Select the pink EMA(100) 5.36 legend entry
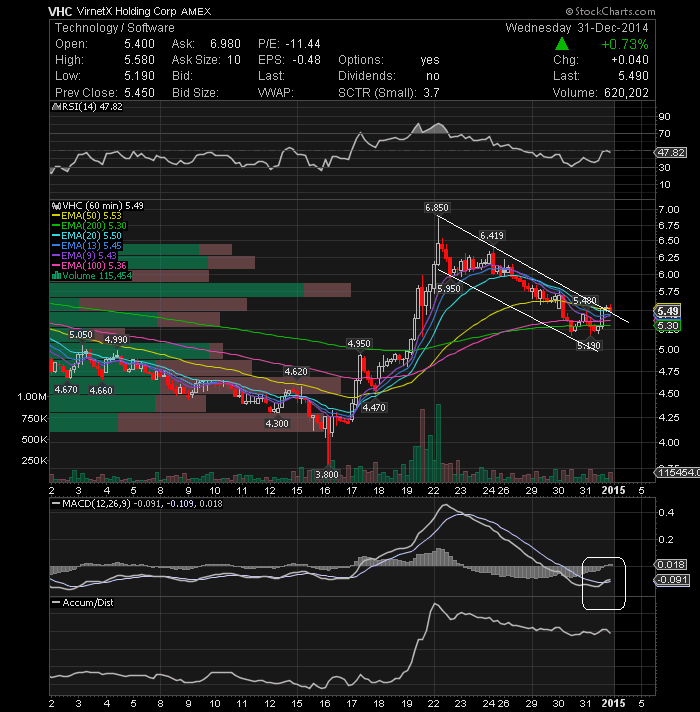 point(89,266)
